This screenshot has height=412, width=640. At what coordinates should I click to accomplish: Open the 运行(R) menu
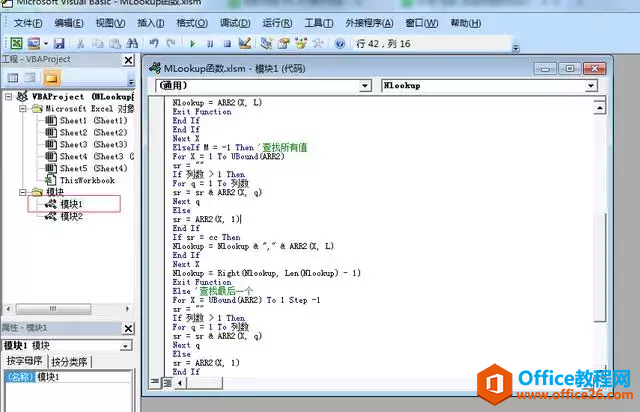[x=277, y=23]
